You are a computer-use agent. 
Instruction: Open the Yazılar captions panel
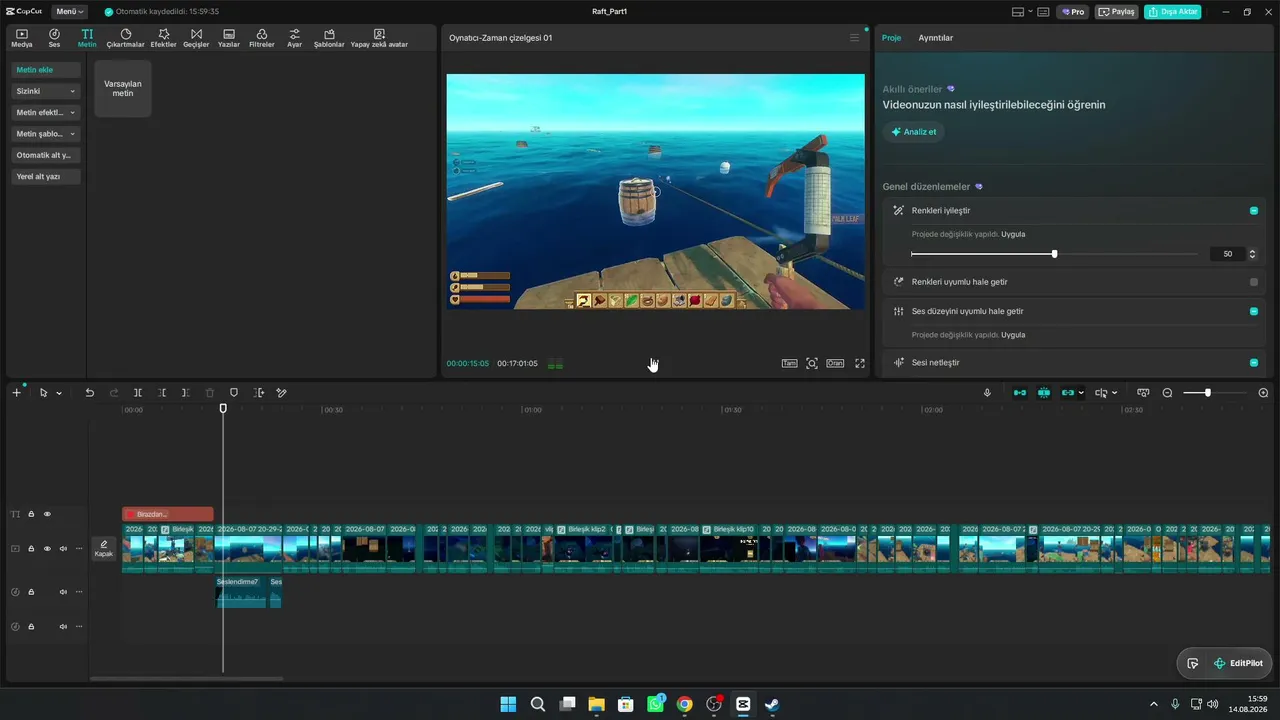coord(229,38)
